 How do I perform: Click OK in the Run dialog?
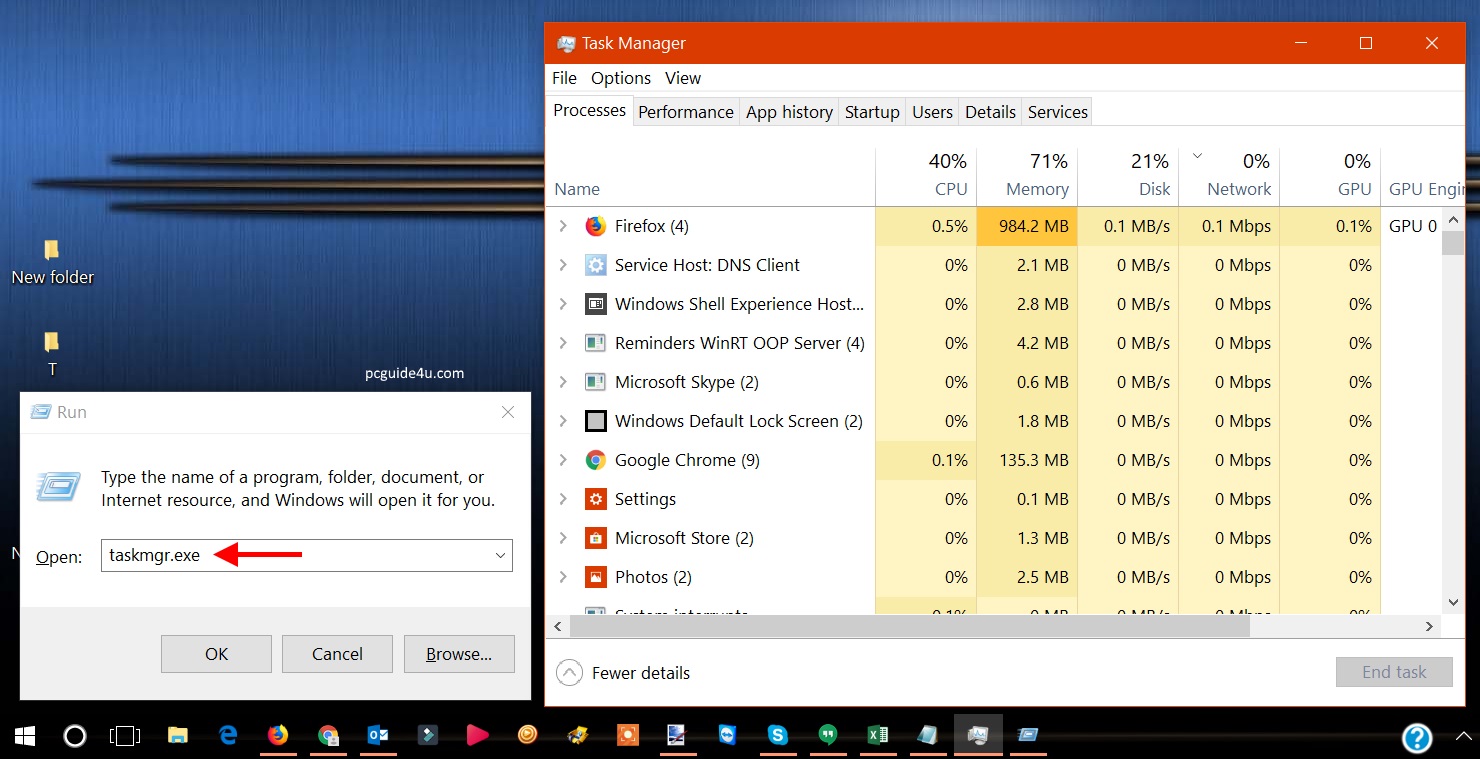click(216, 654)
